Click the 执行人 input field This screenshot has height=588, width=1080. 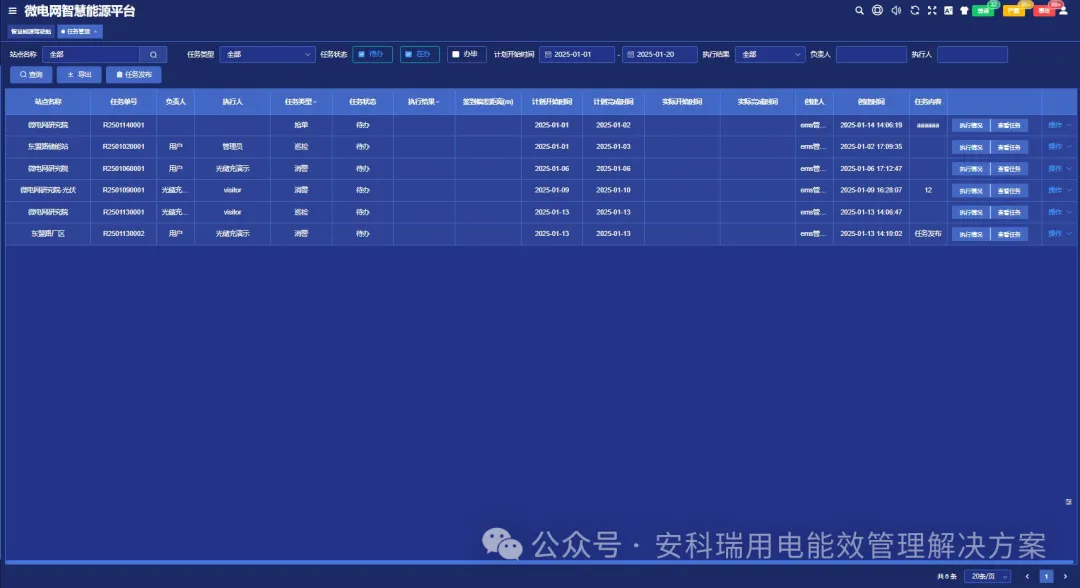[972, 54]
